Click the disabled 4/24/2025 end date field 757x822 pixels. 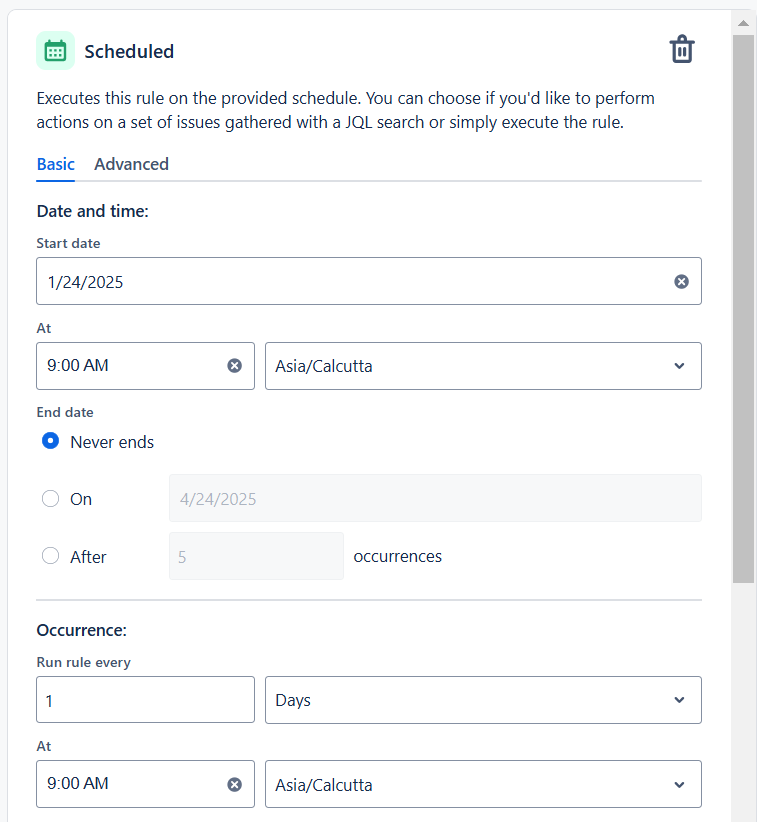(x=435, y=499)
